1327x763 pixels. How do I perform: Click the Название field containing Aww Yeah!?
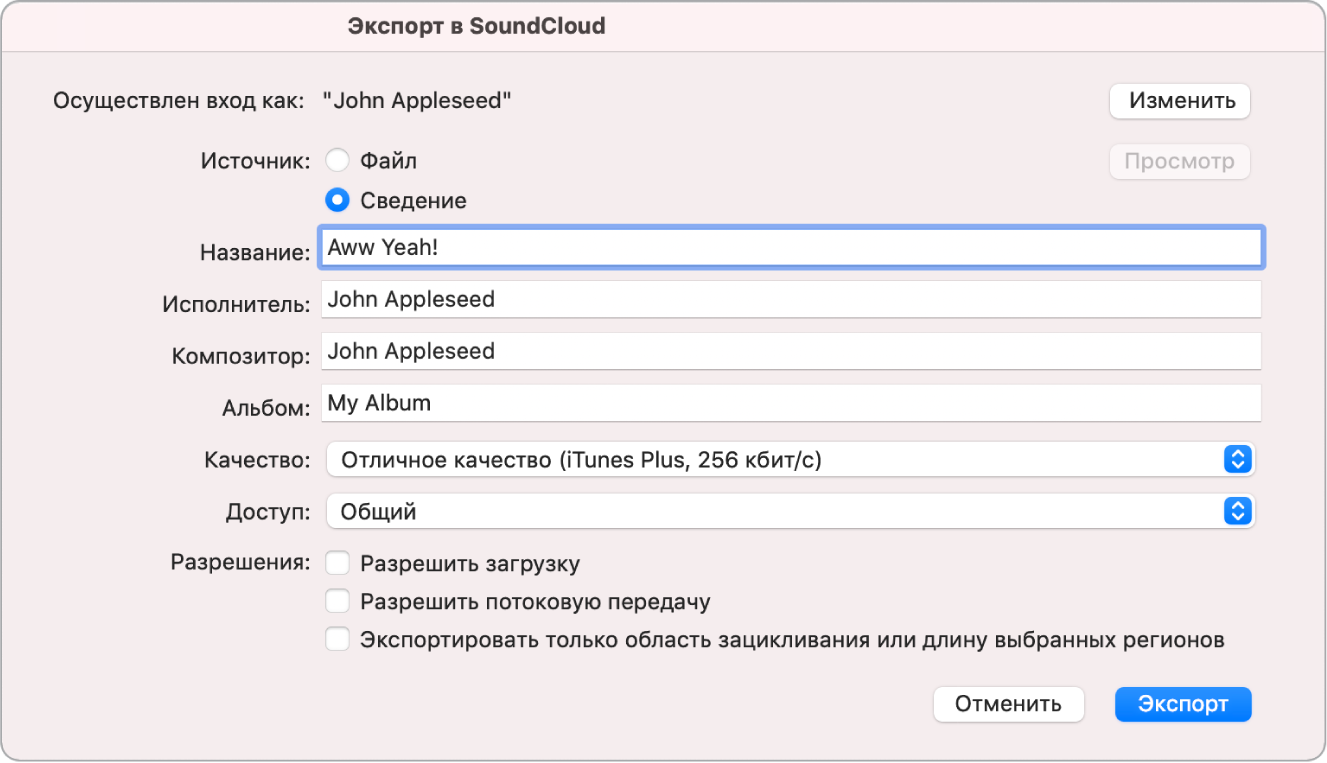pos(790,248)
